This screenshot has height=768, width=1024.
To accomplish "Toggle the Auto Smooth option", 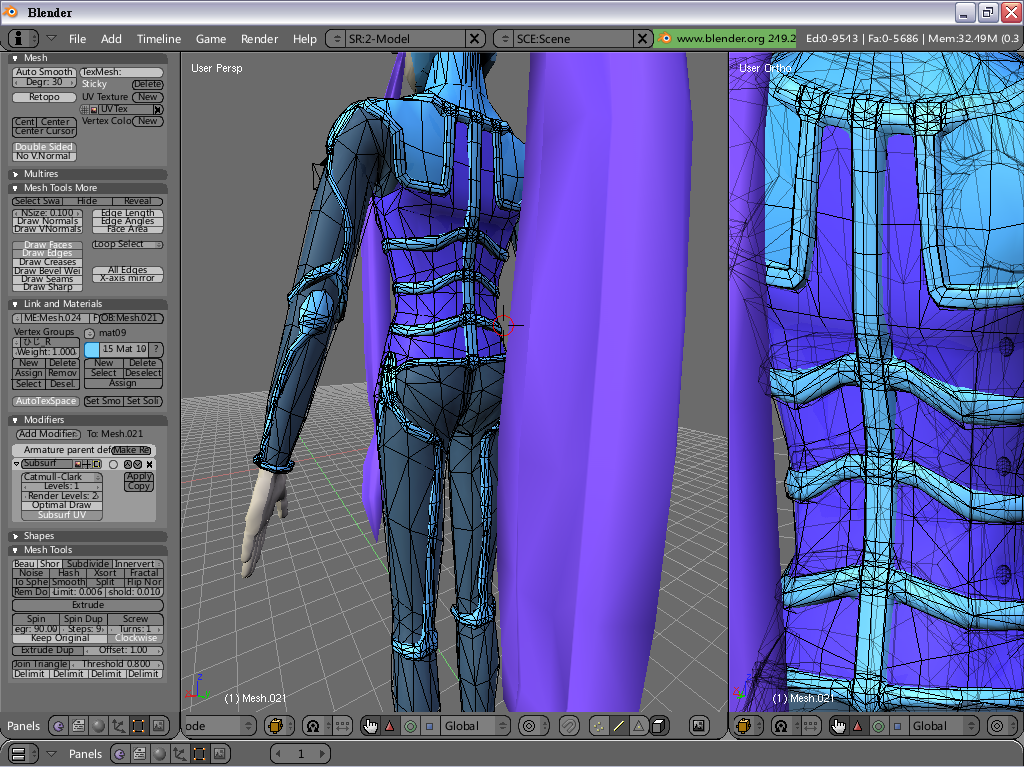I will (x=44, y=72).
